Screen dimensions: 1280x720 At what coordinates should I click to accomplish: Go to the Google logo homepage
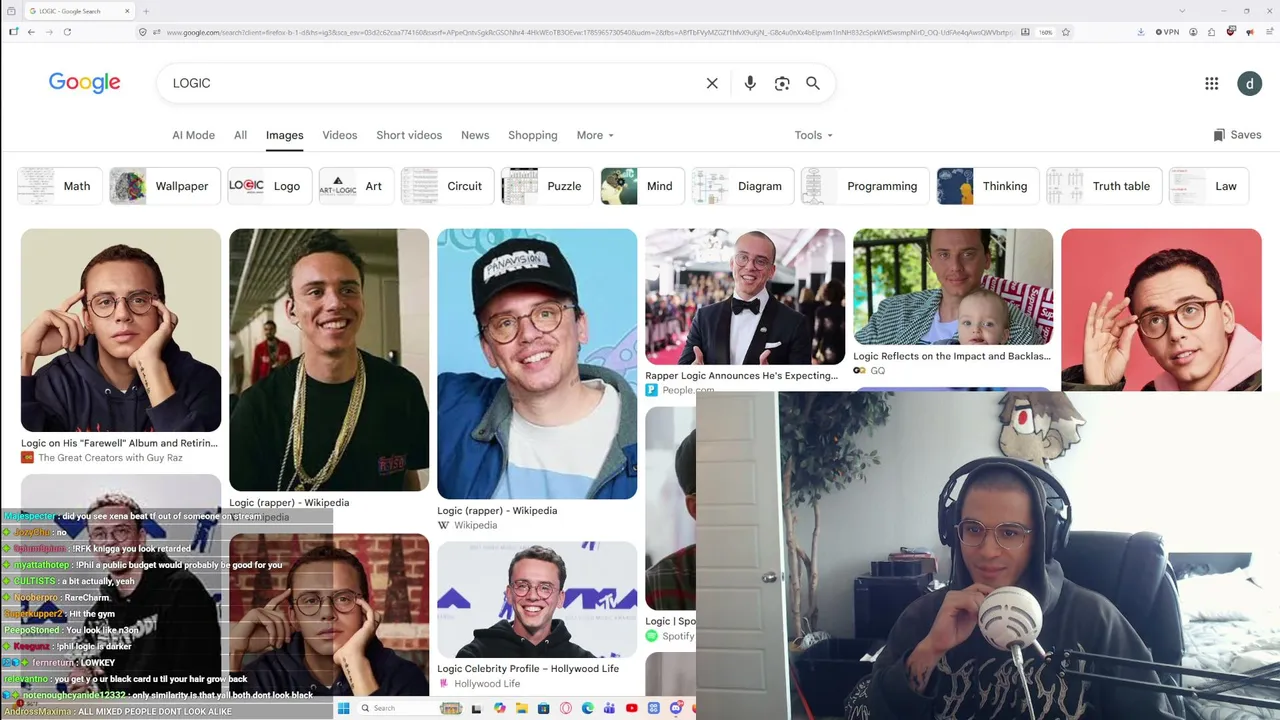(85, 83)
